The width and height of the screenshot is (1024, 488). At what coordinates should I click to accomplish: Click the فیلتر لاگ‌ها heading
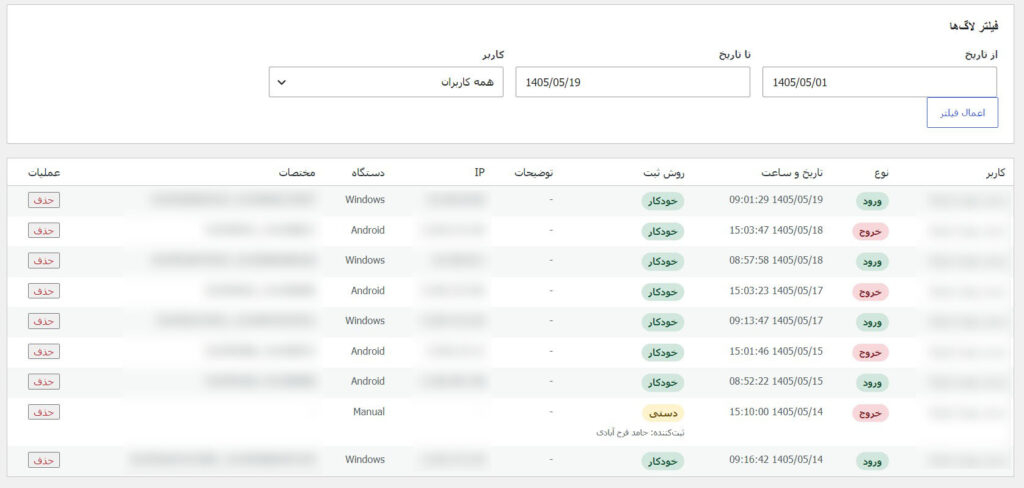[974, 26]
